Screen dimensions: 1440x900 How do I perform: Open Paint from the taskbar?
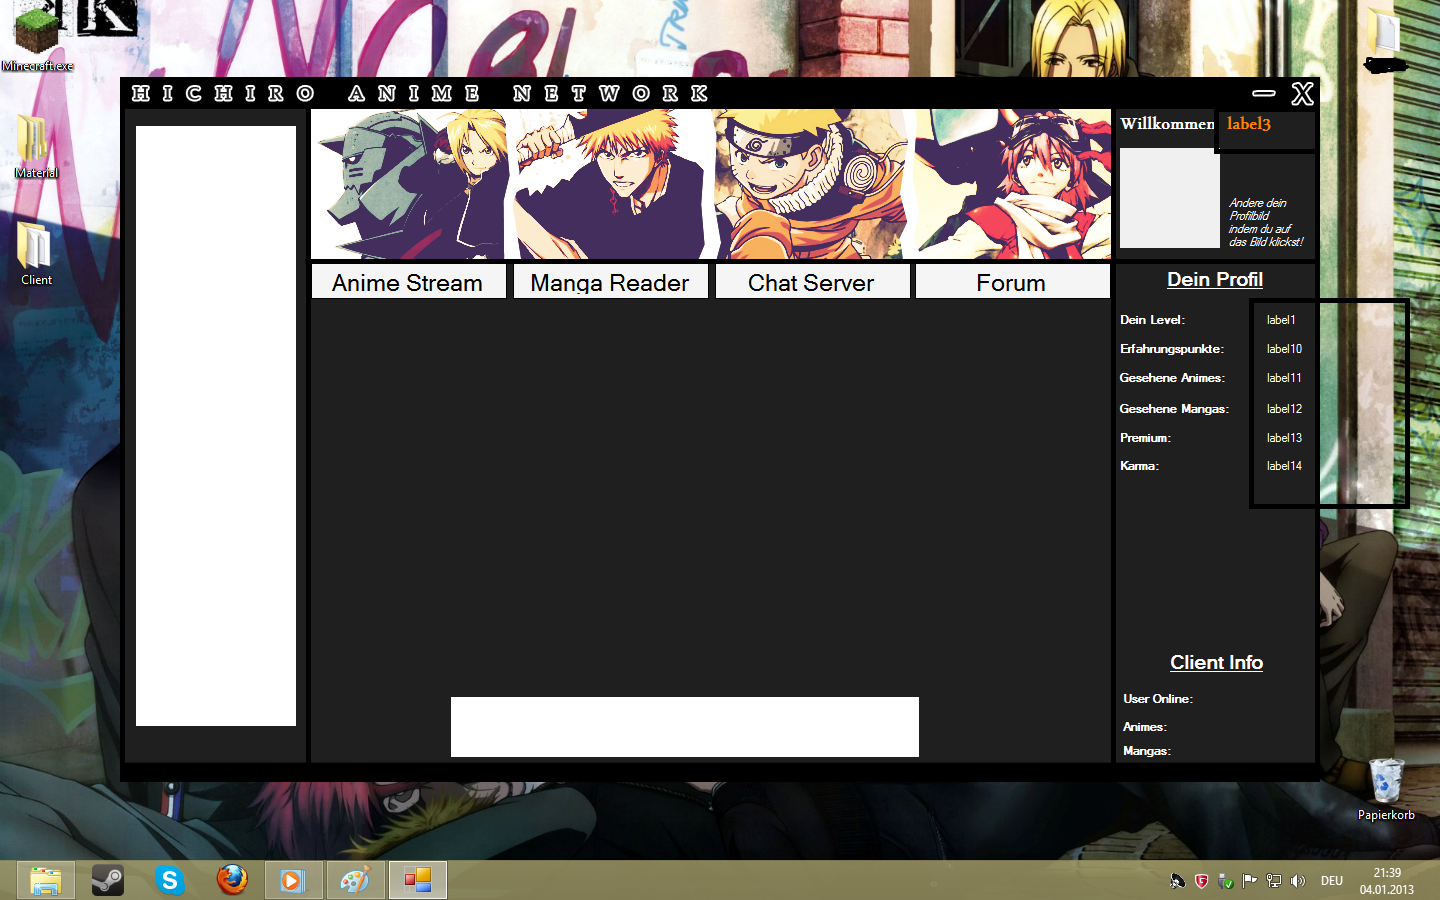tap(355, 880)
